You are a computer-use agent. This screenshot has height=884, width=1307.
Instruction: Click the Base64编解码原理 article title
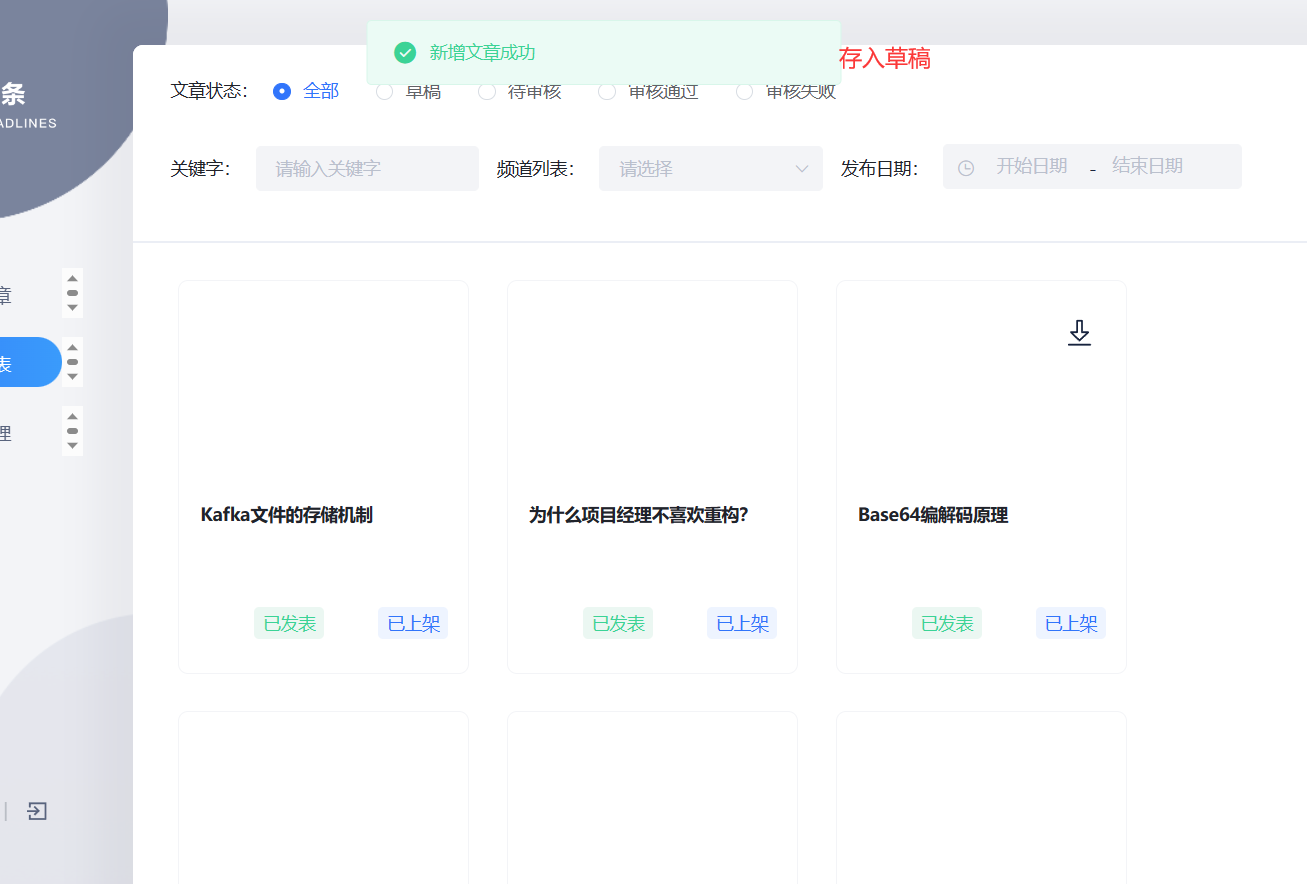coord(933,515)
